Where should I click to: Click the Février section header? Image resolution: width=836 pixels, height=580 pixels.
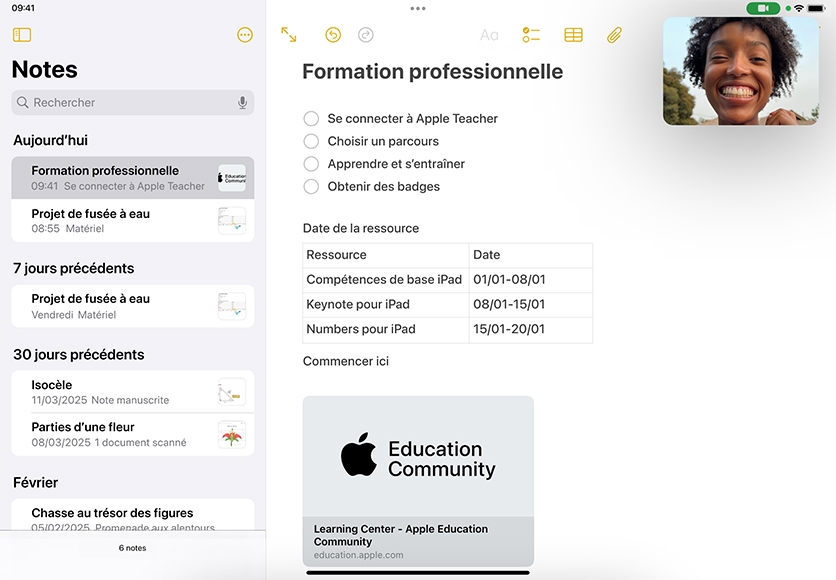(35, 482)
